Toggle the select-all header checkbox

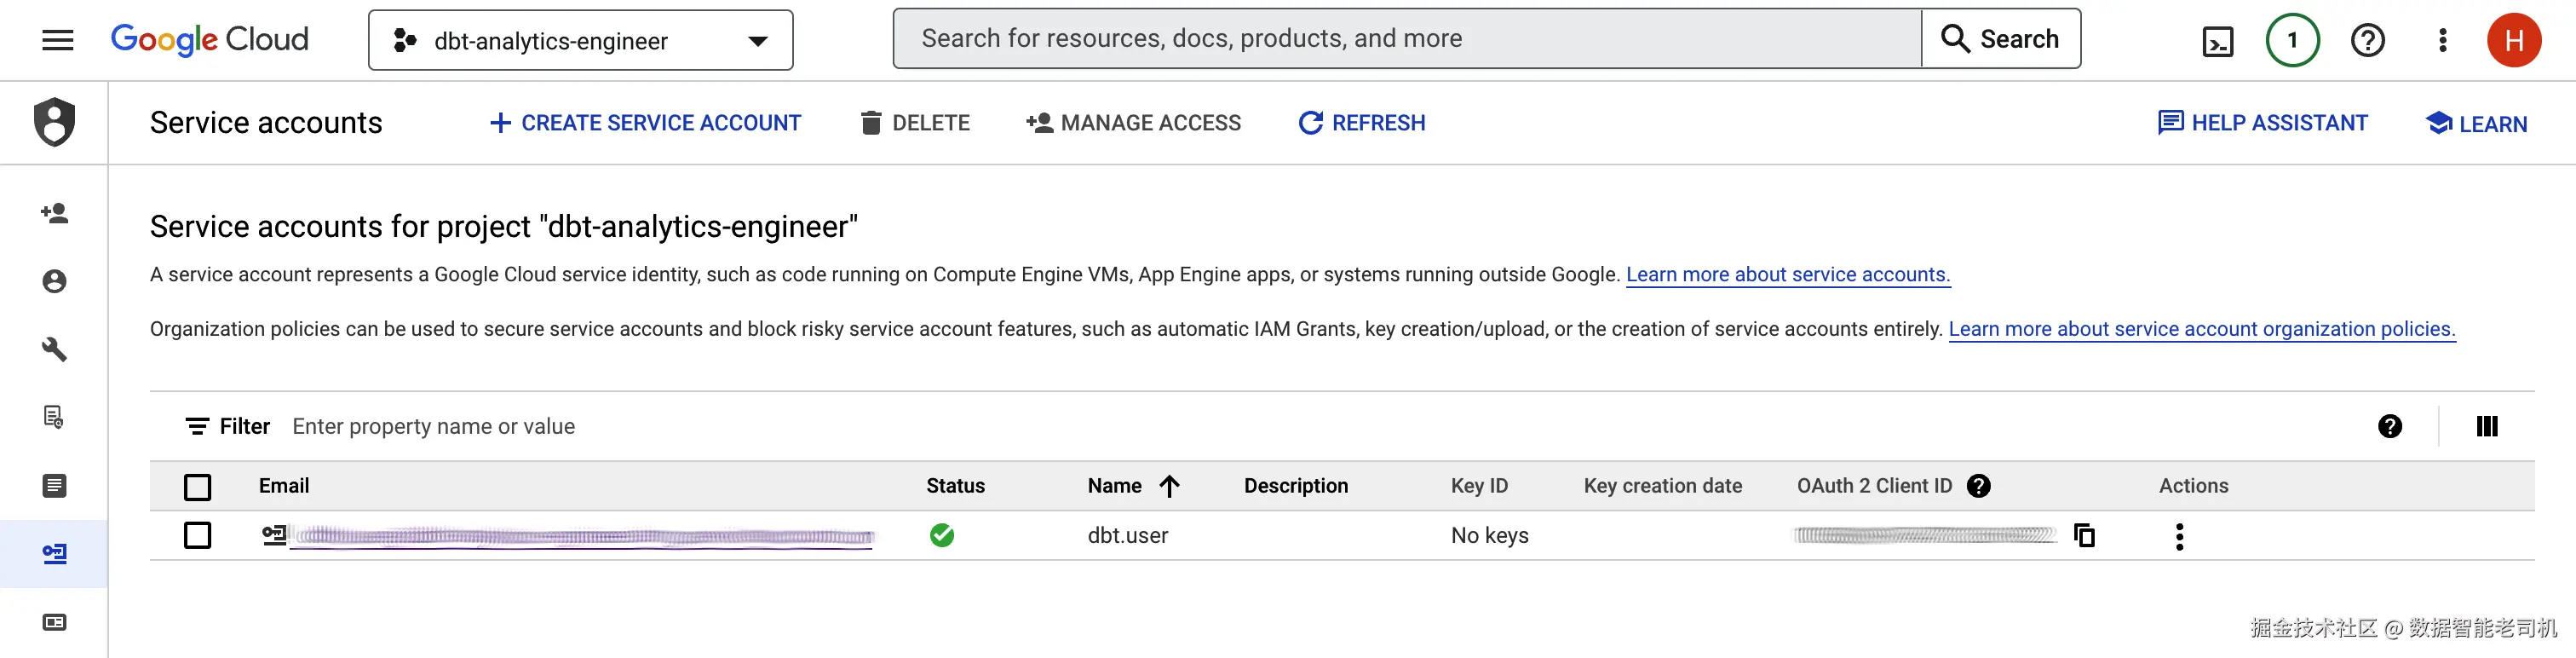[x=198, y=487]
